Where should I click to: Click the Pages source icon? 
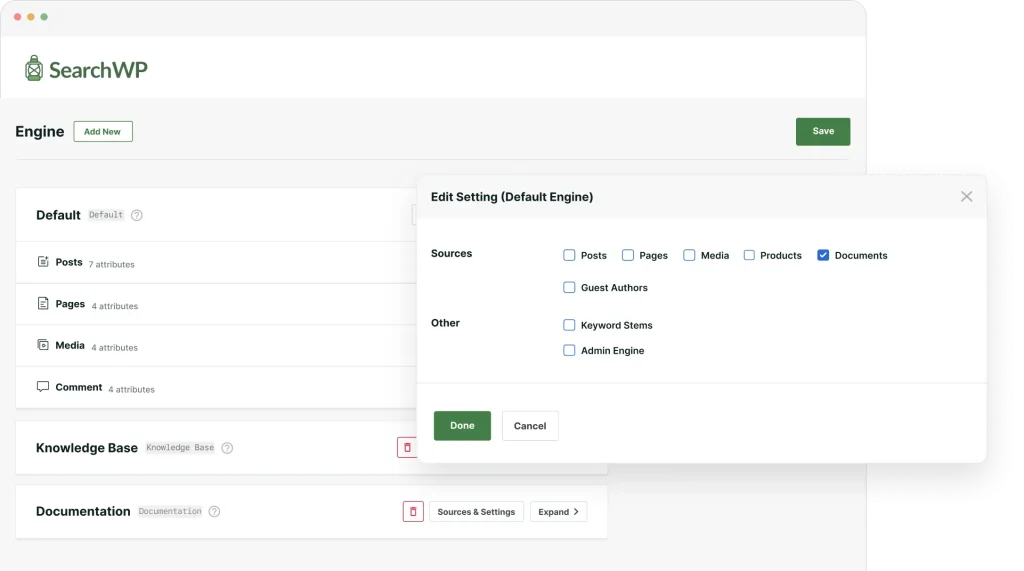(43, 303)
